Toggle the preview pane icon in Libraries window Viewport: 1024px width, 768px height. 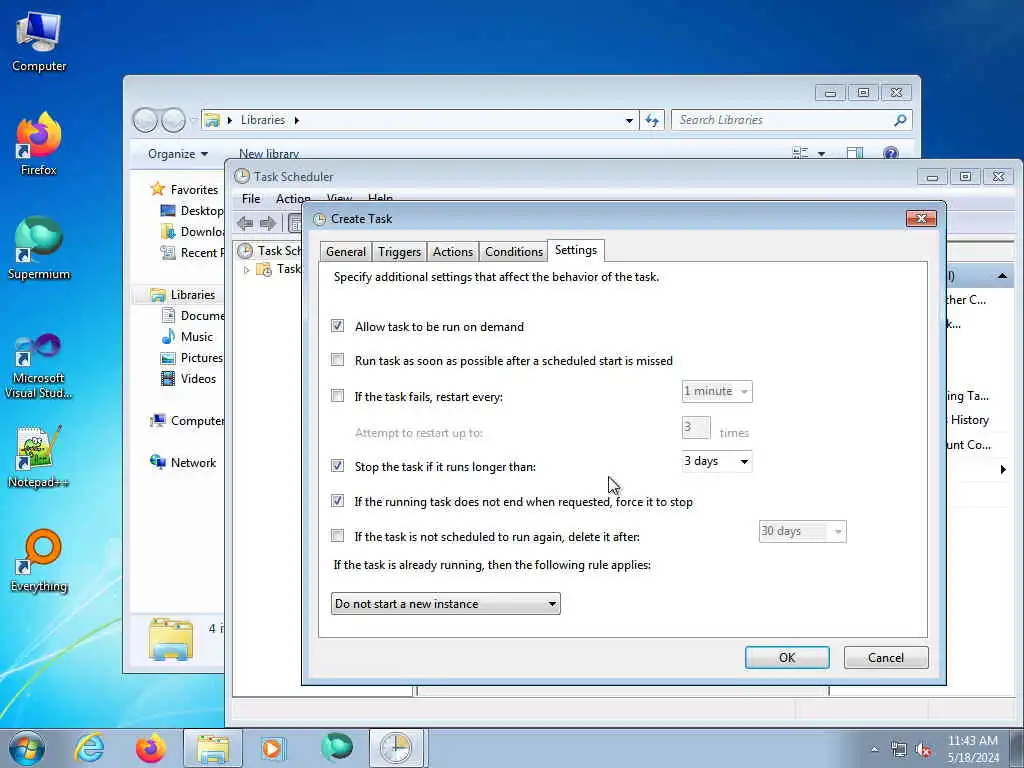point(855,153)
